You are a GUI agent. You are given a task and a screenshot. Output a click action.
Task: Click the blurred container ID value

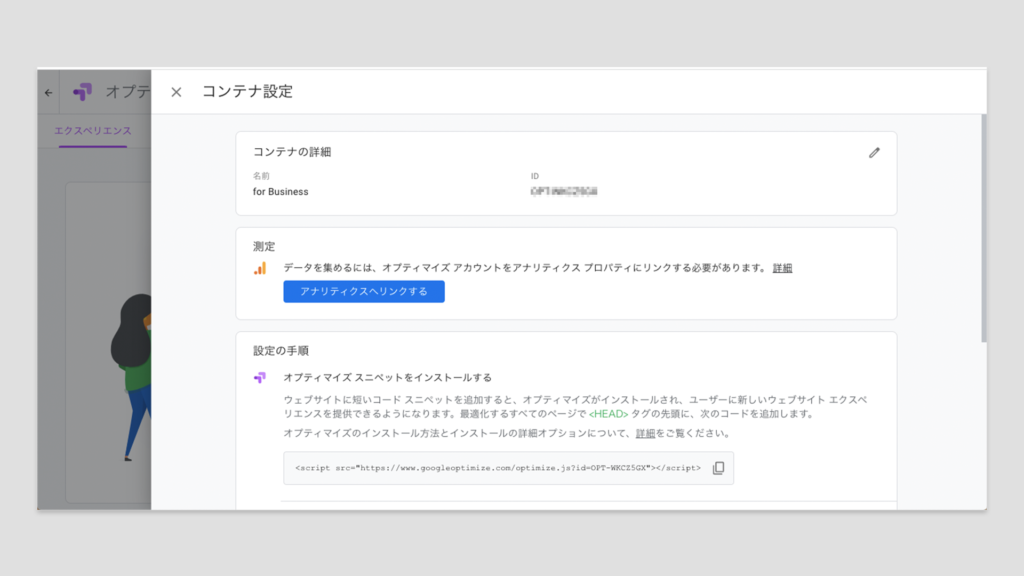(x=564, y=191)
